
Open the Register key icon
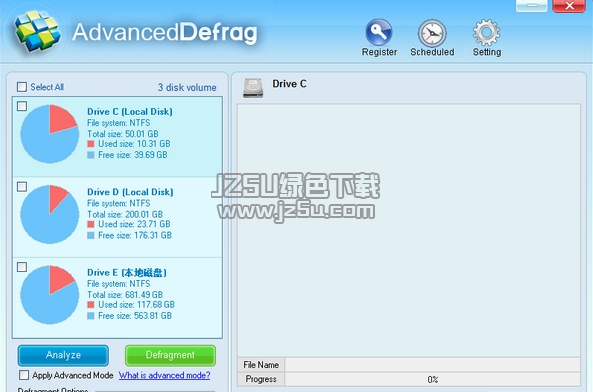(379, 33)
